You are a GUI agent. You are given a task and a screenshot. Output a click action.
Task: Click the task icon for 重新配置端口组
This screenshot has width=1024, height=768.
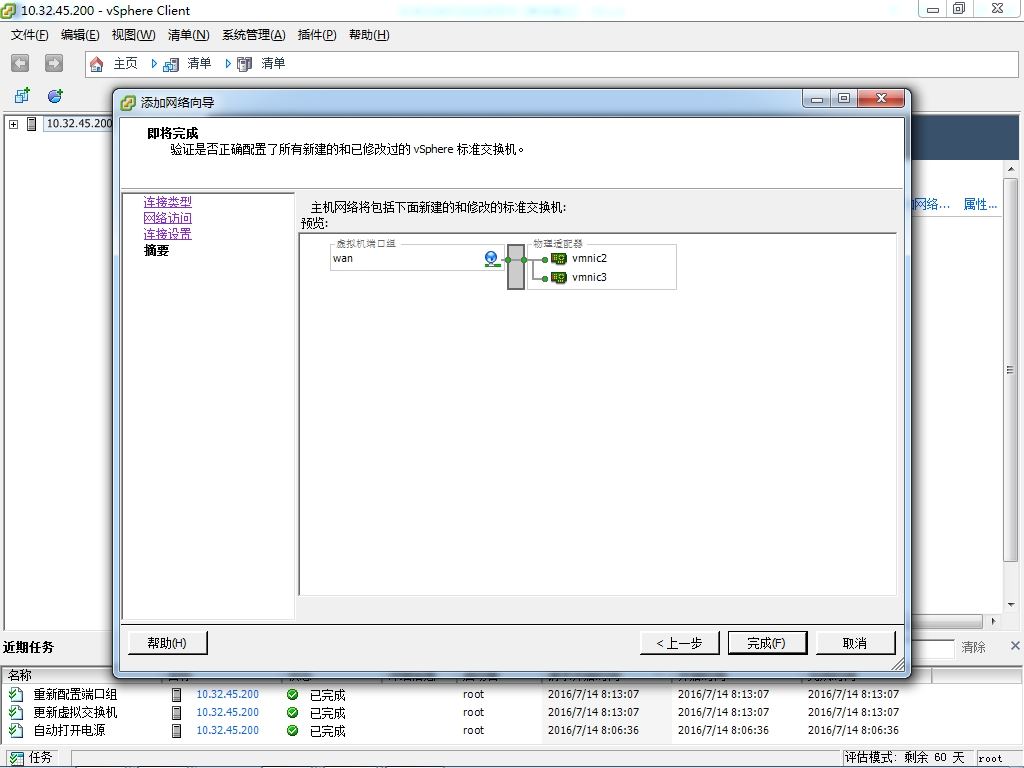pos(16,694)
